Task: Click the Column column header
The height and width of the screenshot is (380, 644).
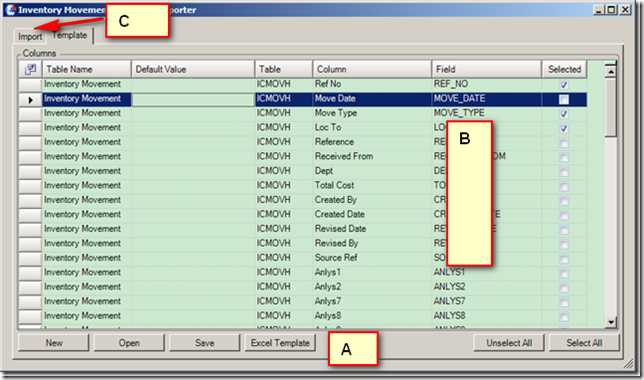Action: click(x=372, y=69)
